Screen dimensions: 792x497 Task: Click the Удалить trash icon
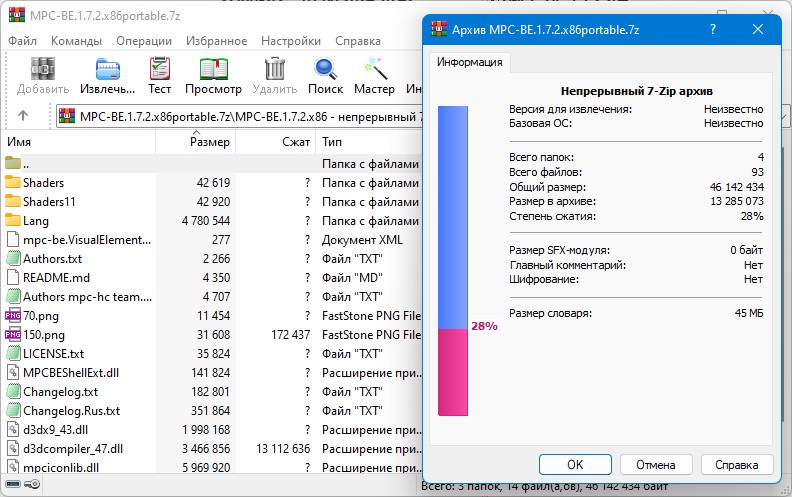point(275,69)
